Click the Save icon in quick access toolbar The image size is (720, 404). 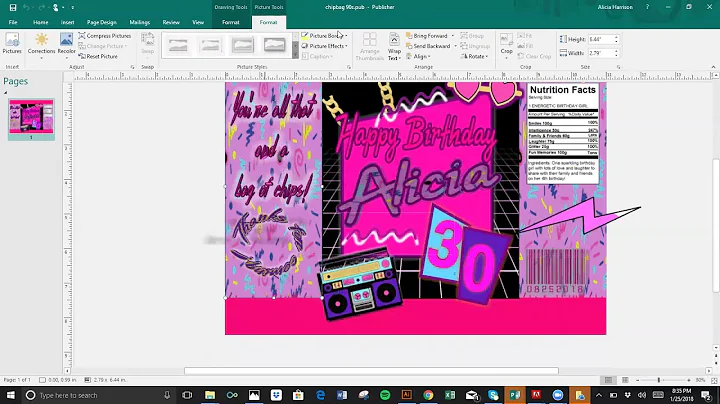(13, 7)
